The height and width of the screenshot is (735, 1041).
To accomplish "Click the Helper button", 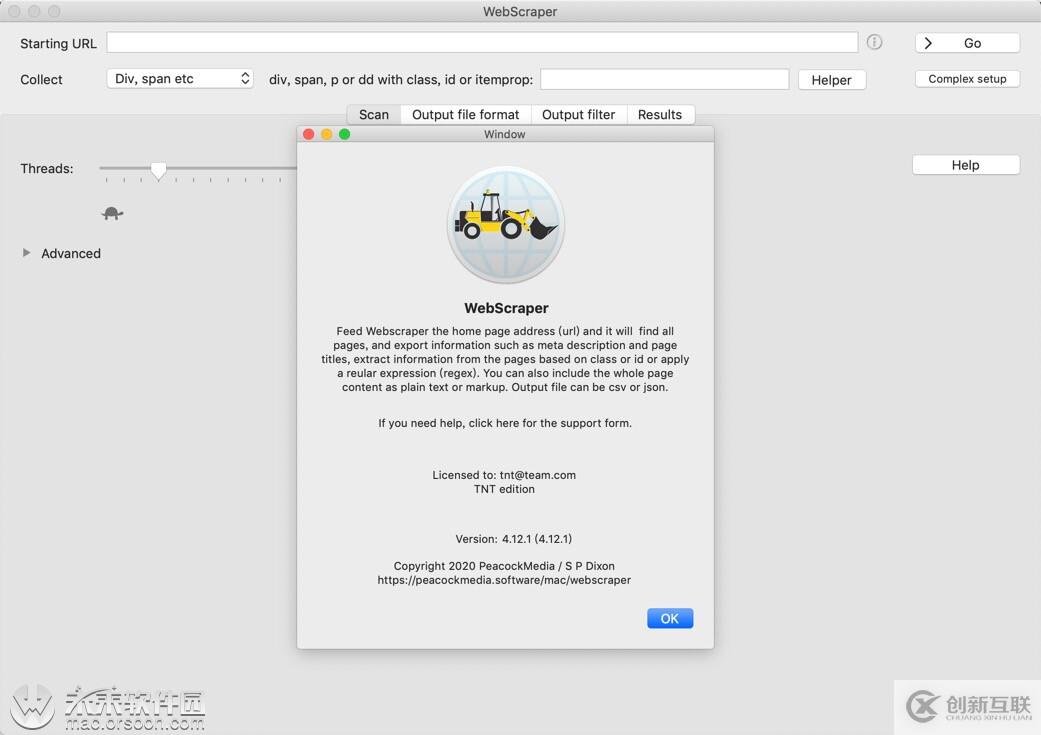I will click(831, 79).
